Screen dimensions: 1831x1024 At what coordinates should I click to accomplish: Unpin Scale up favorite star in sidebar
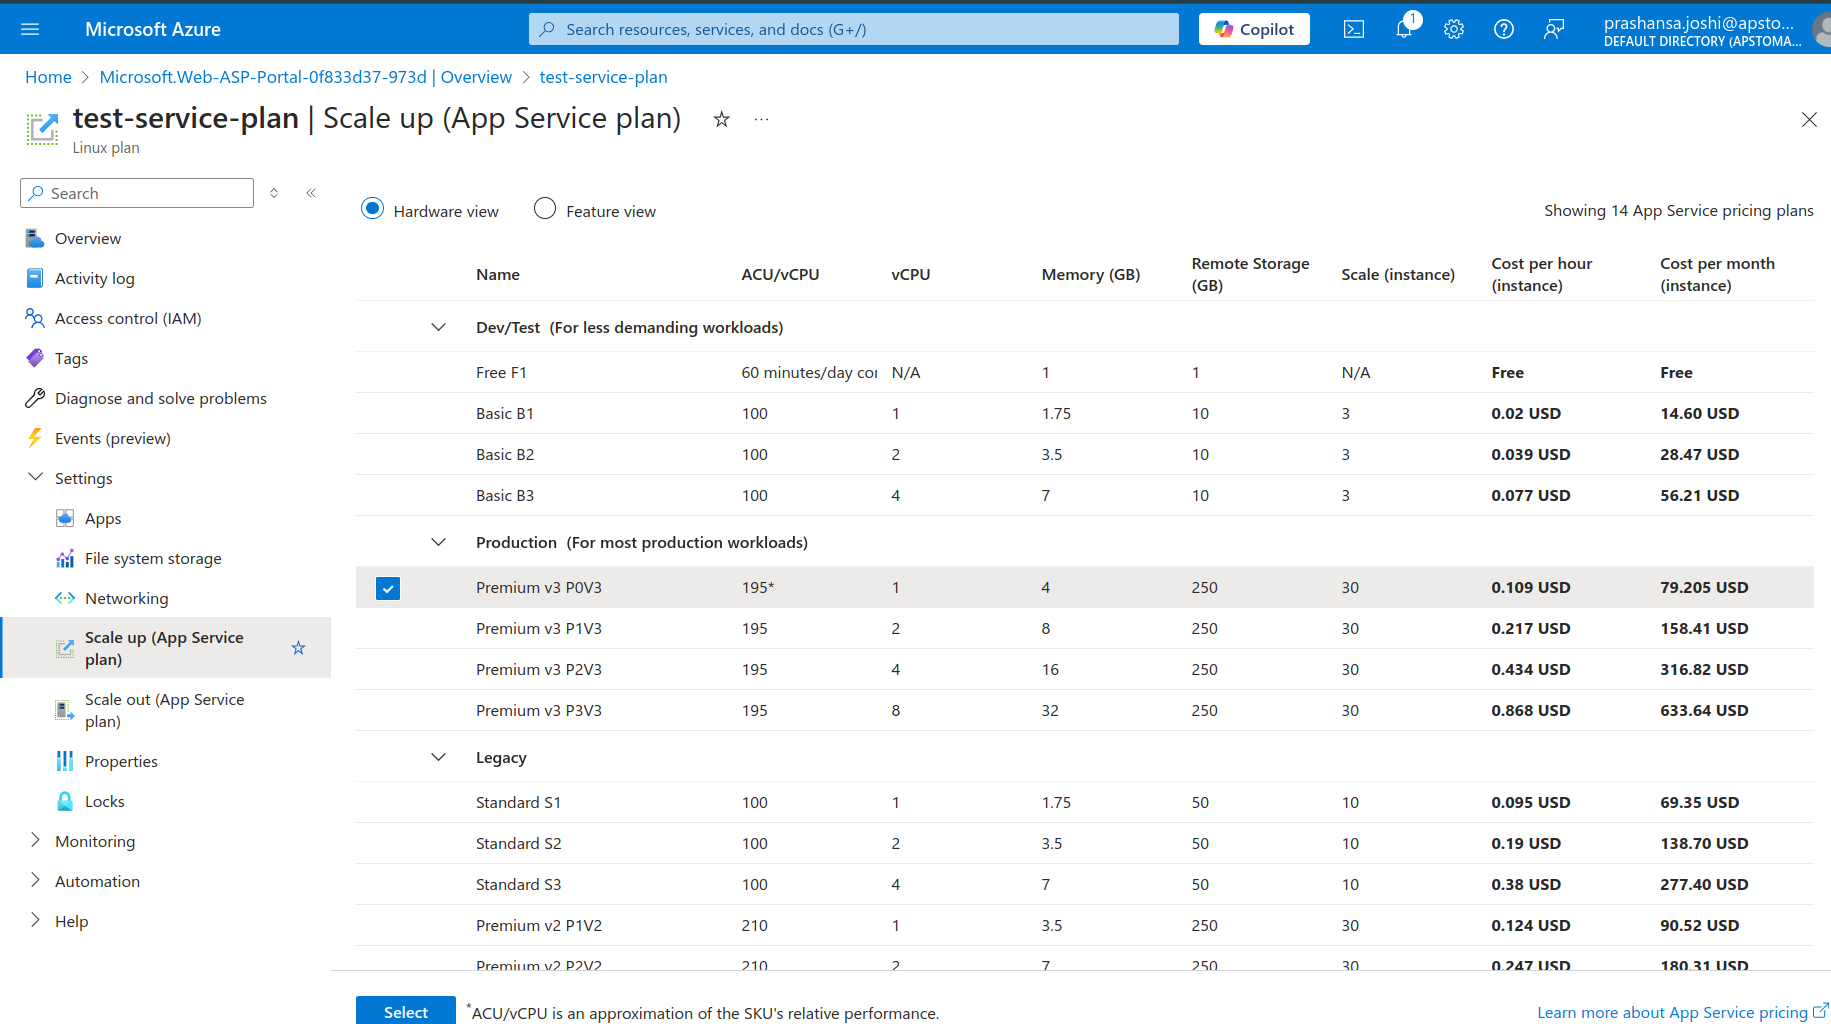click(x=298, y=648)
